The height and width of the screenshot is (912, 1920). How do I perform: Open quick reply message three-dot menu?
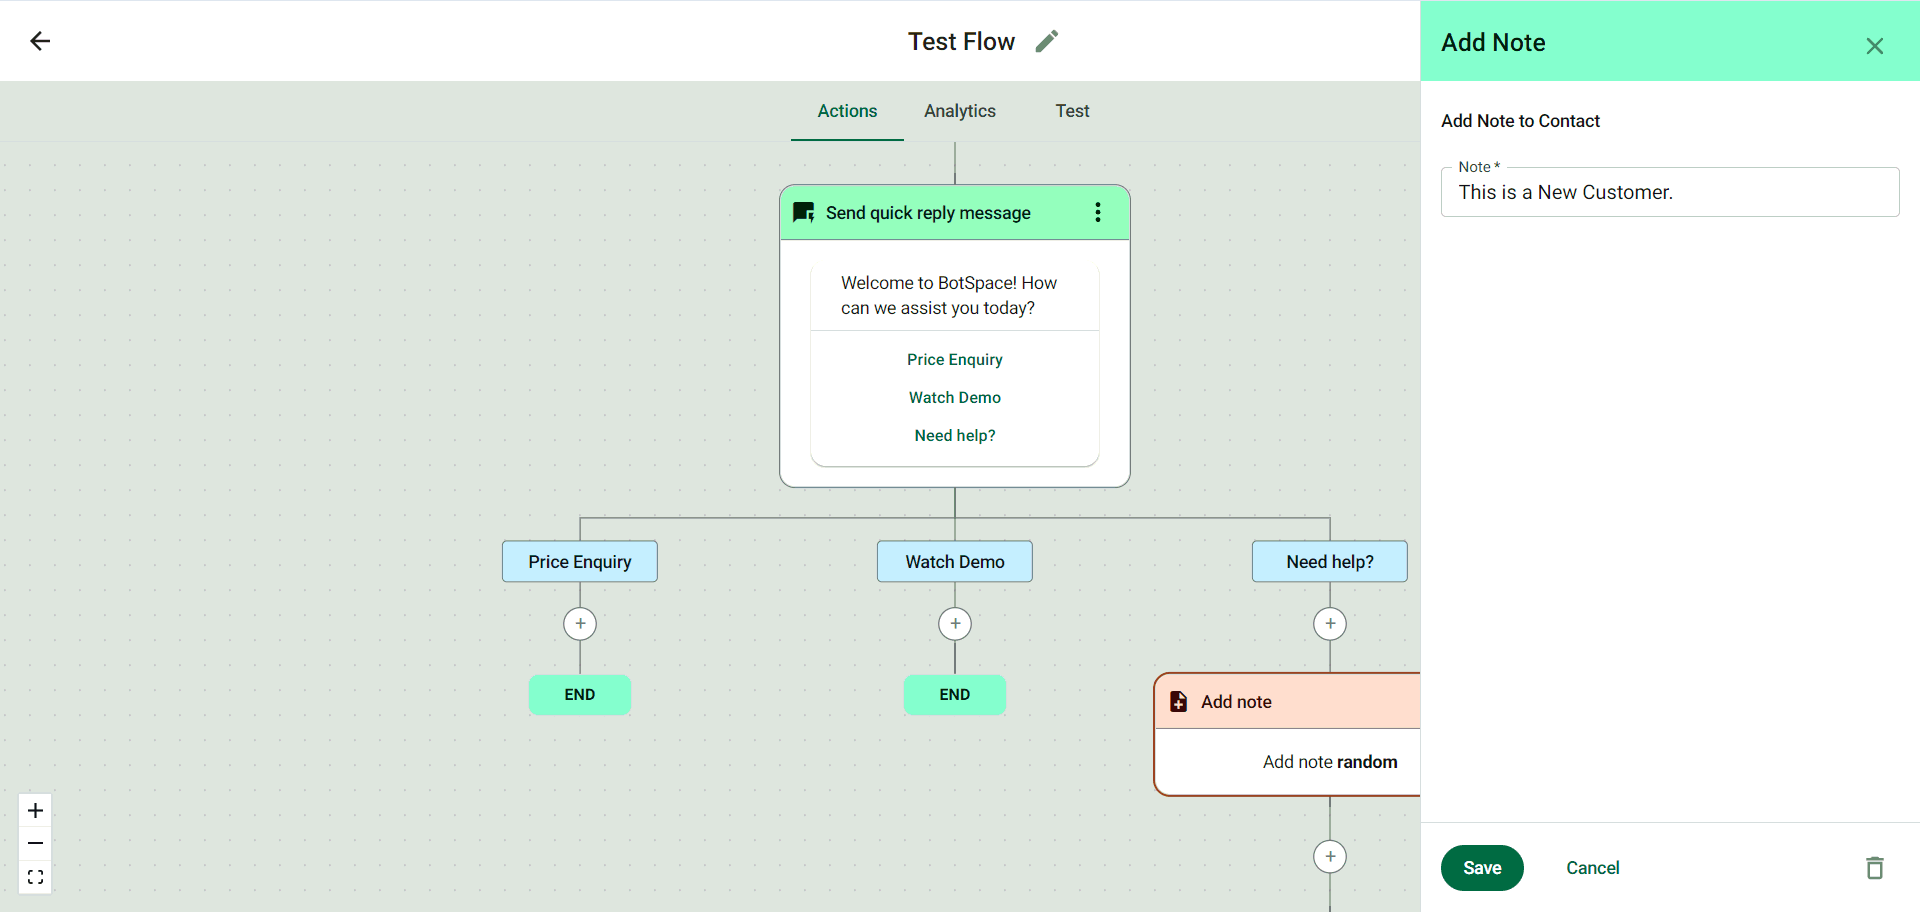point(1098,212)
